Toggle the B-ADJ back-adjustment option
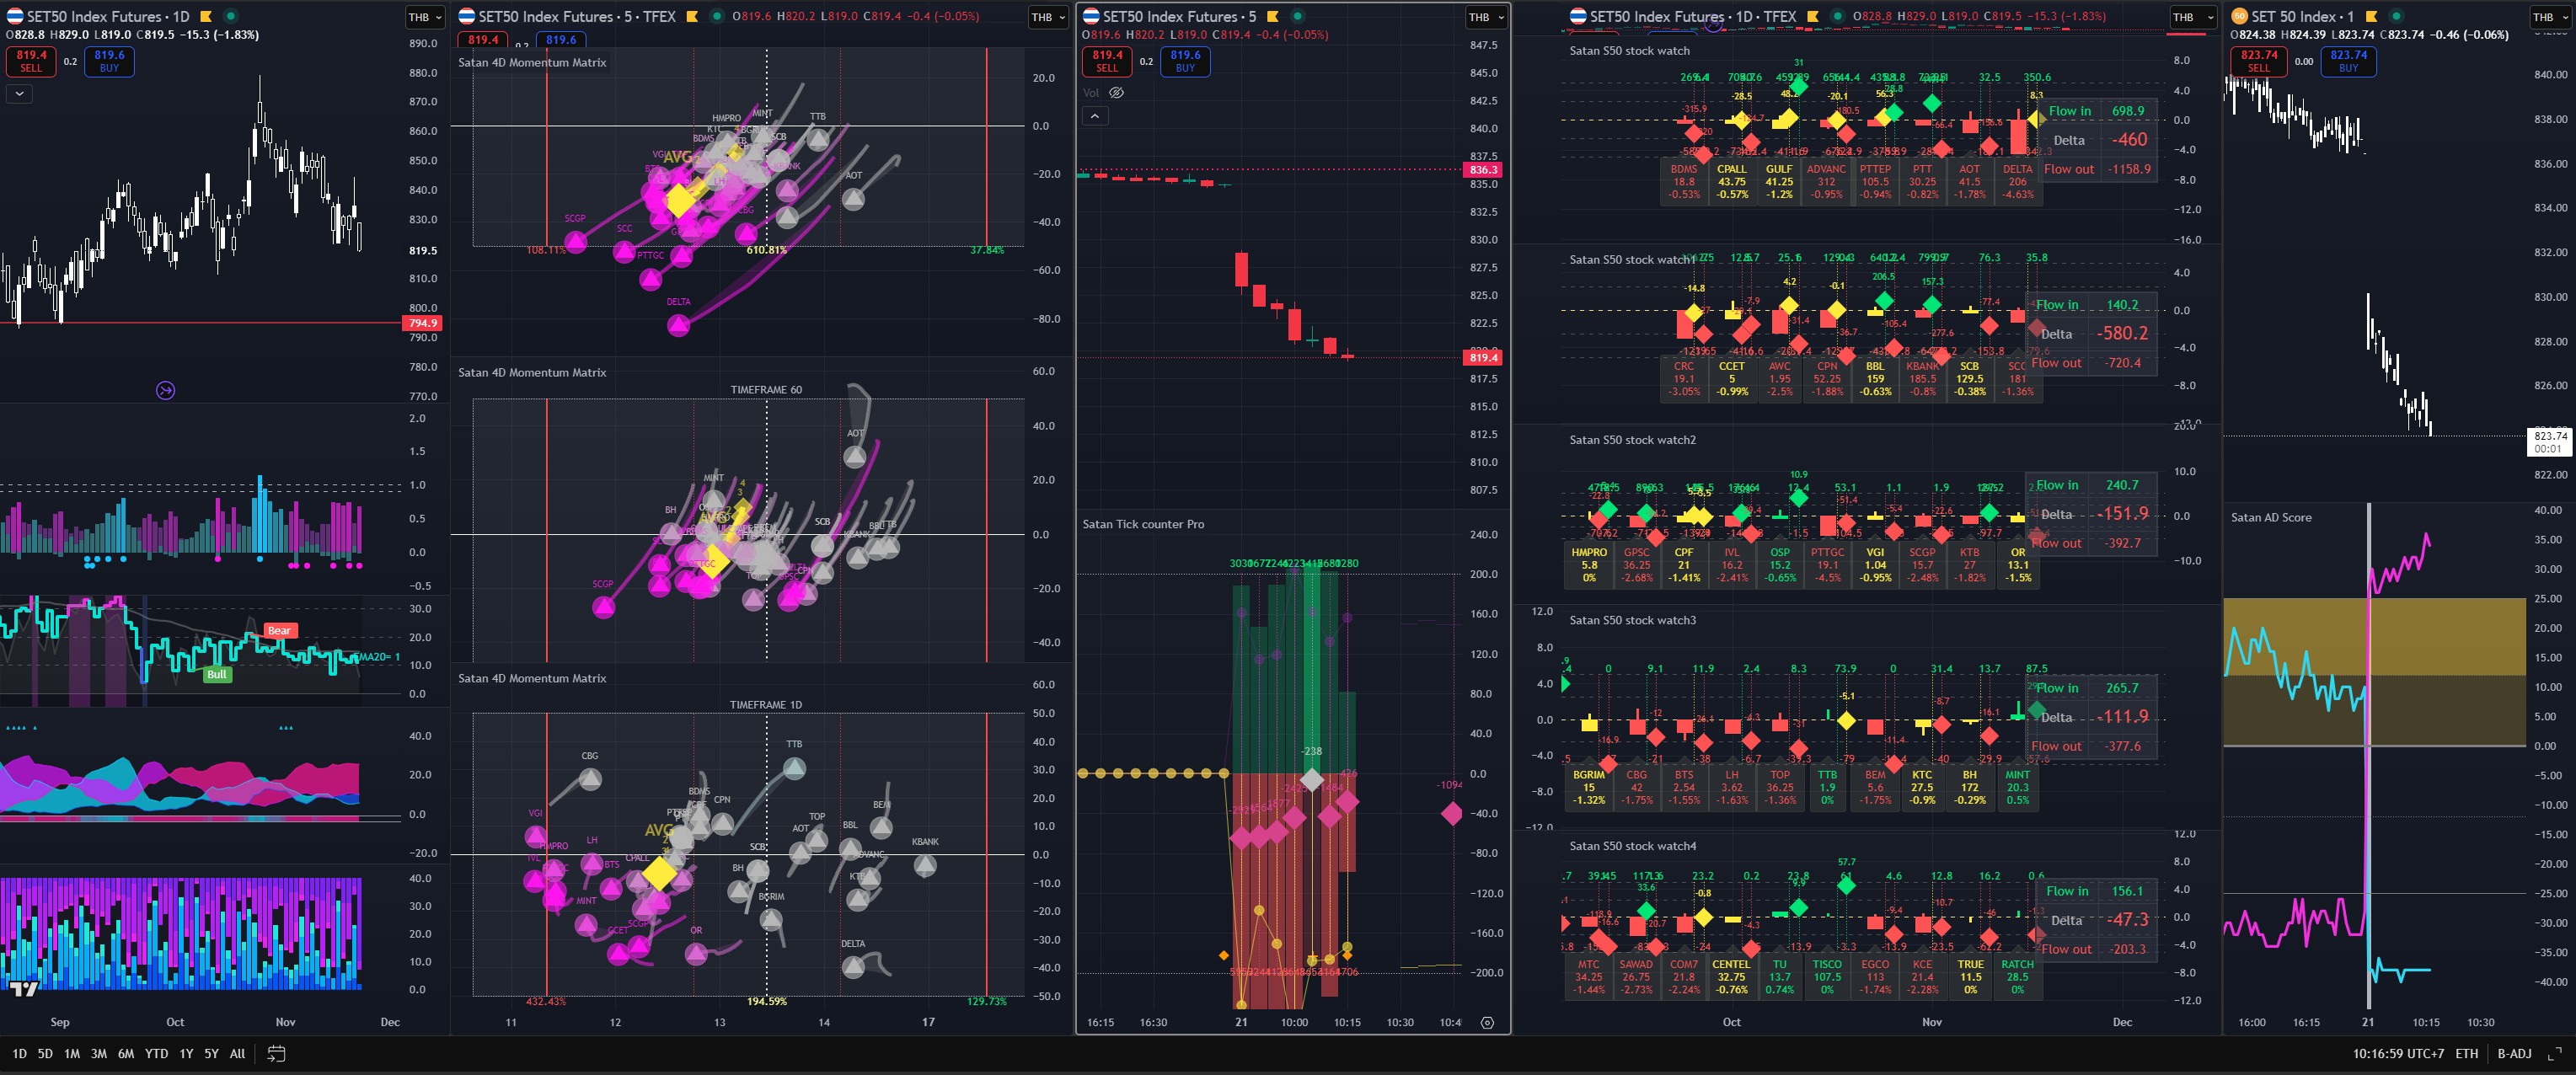 point(2514,1053)
